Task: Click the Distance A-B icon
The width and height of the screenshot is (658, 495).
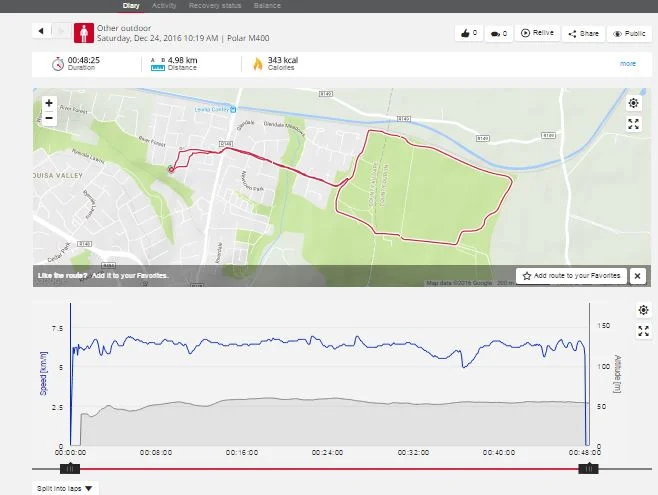Action: (x=158, y=64)
